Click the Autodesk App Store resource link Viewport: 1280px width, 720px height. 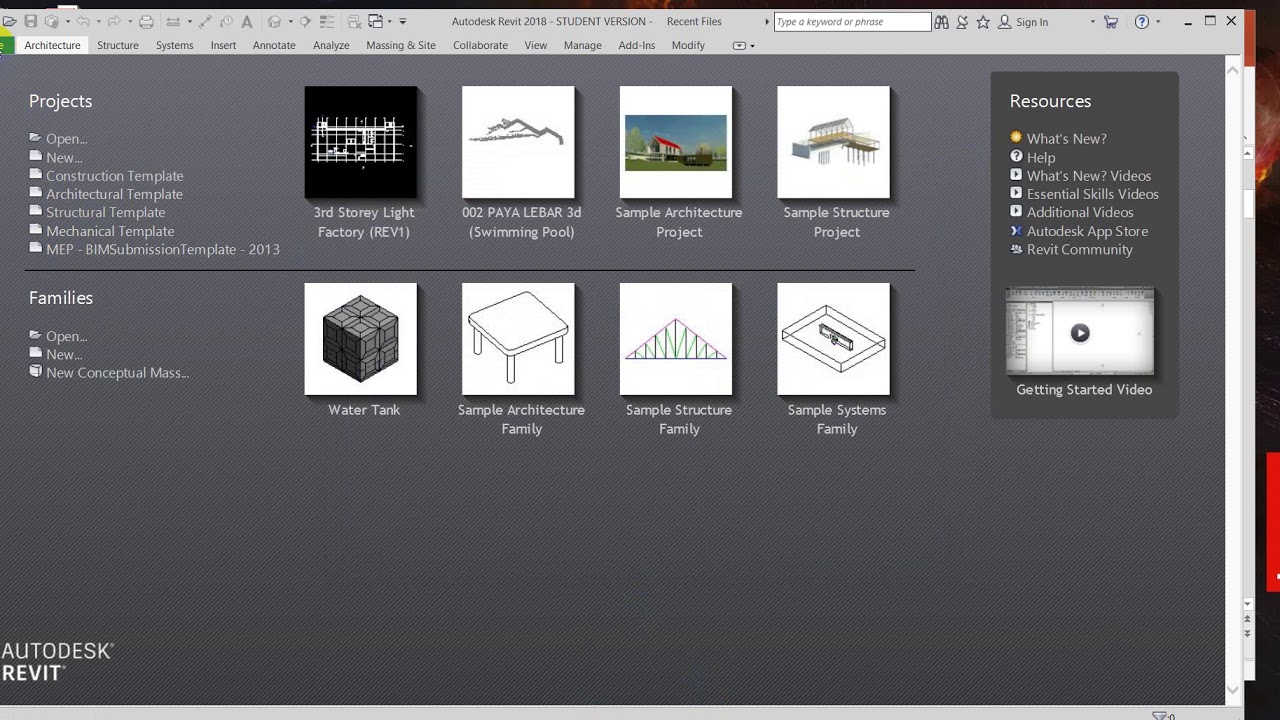point(1087,231)
